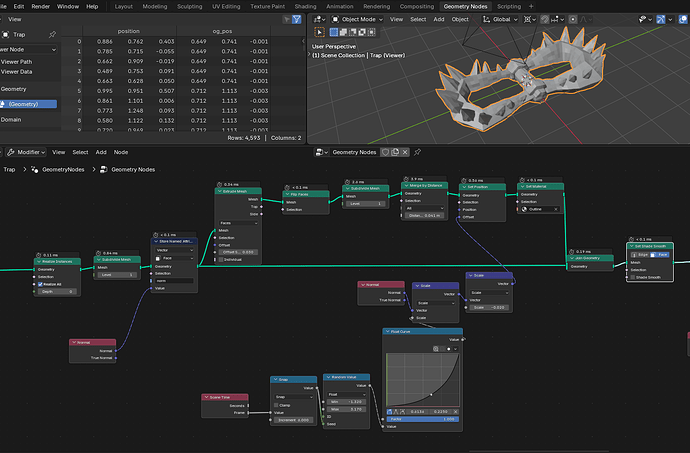Open All mode dropdown in Merge by Distance
Viewport: 690px width, 453px height.
coord(425,208)
